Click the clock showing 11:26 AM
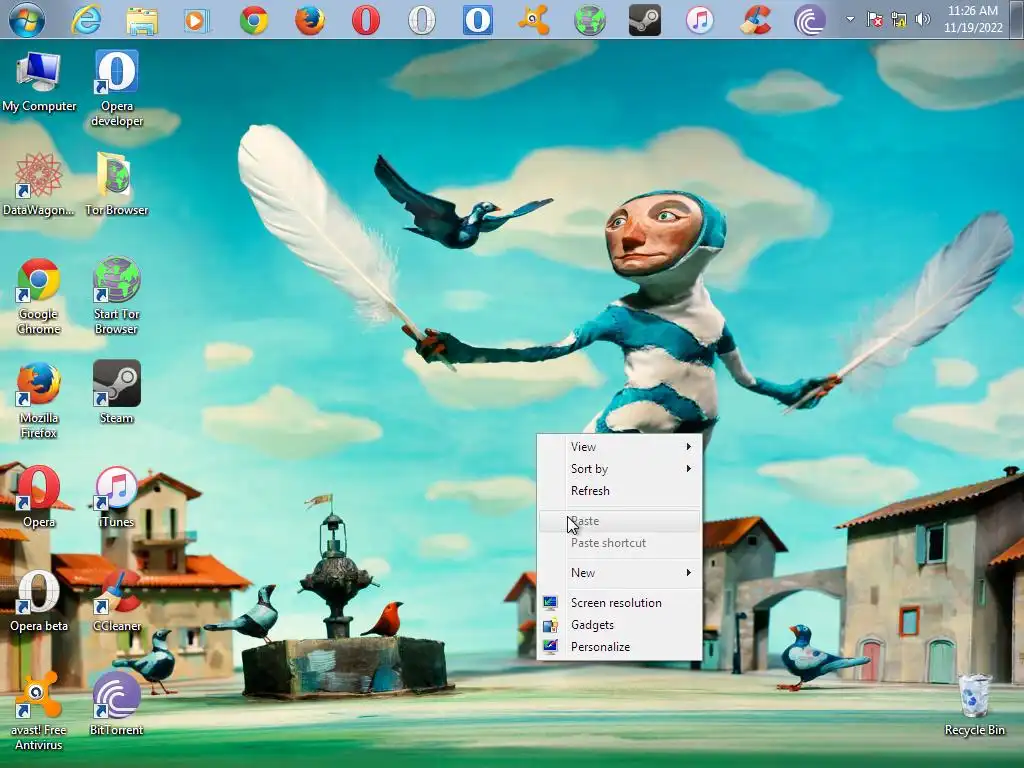1024x768 pixels. click(972, 19)
